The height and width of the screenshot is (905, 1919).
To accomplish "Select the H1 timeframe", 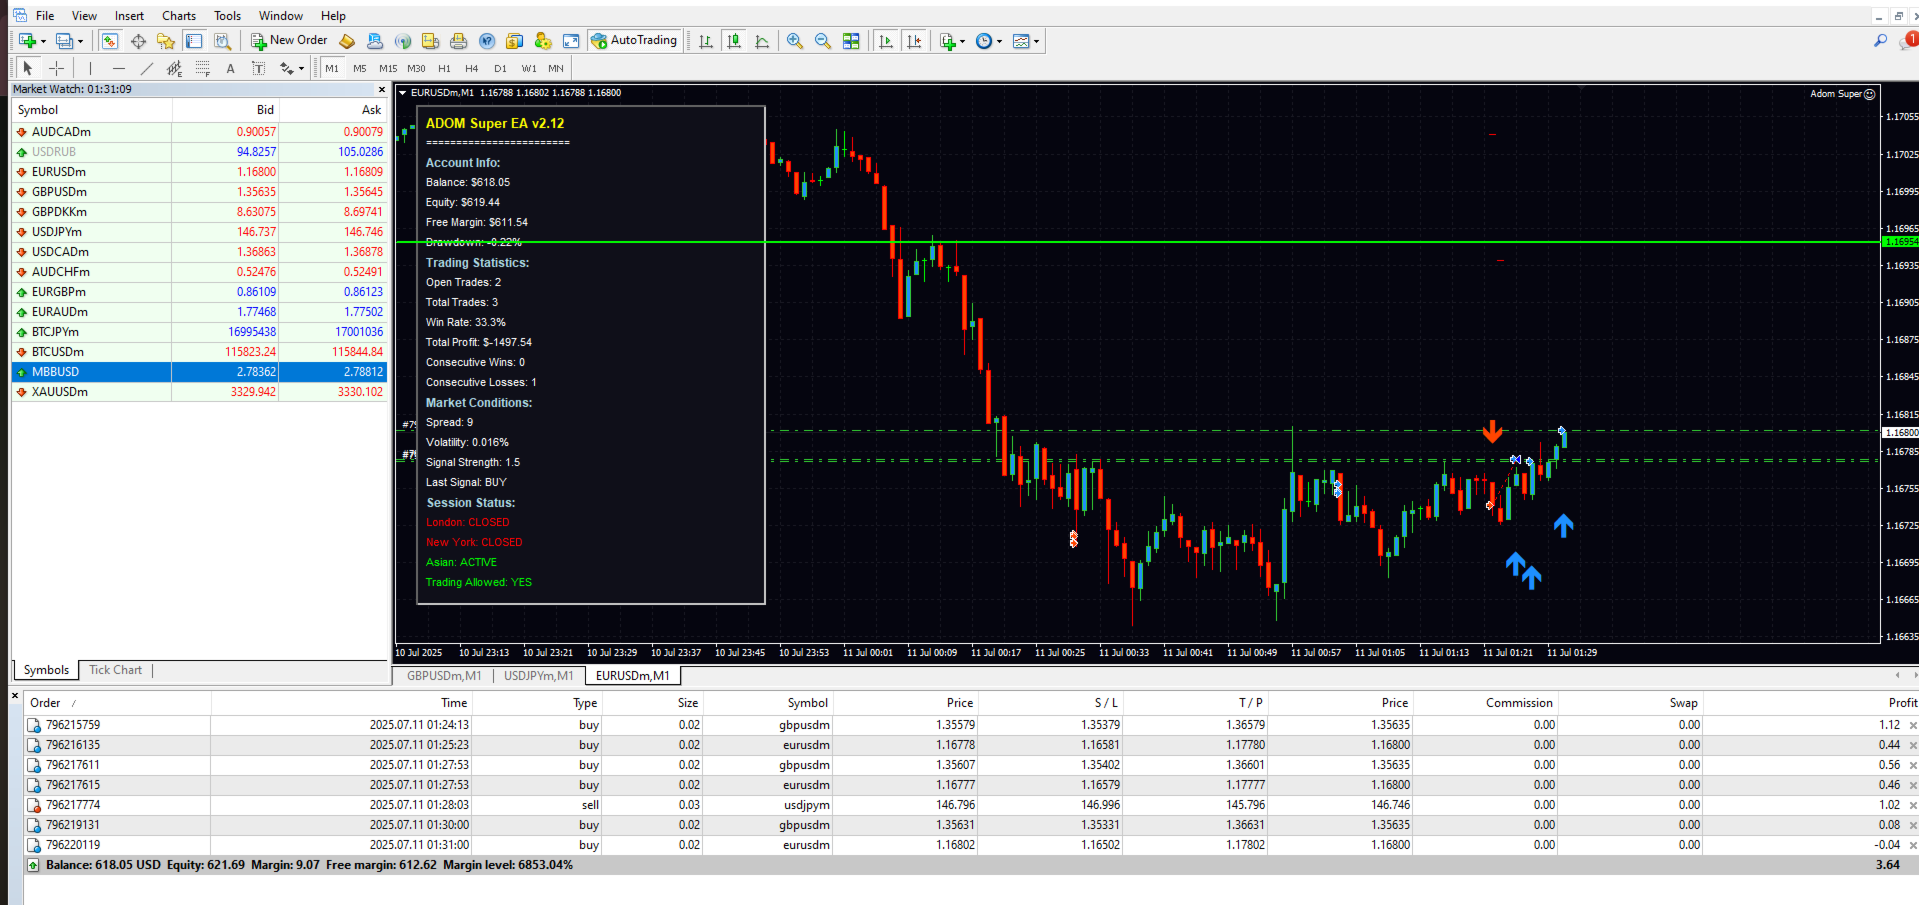I will click(x=444, y=68).
